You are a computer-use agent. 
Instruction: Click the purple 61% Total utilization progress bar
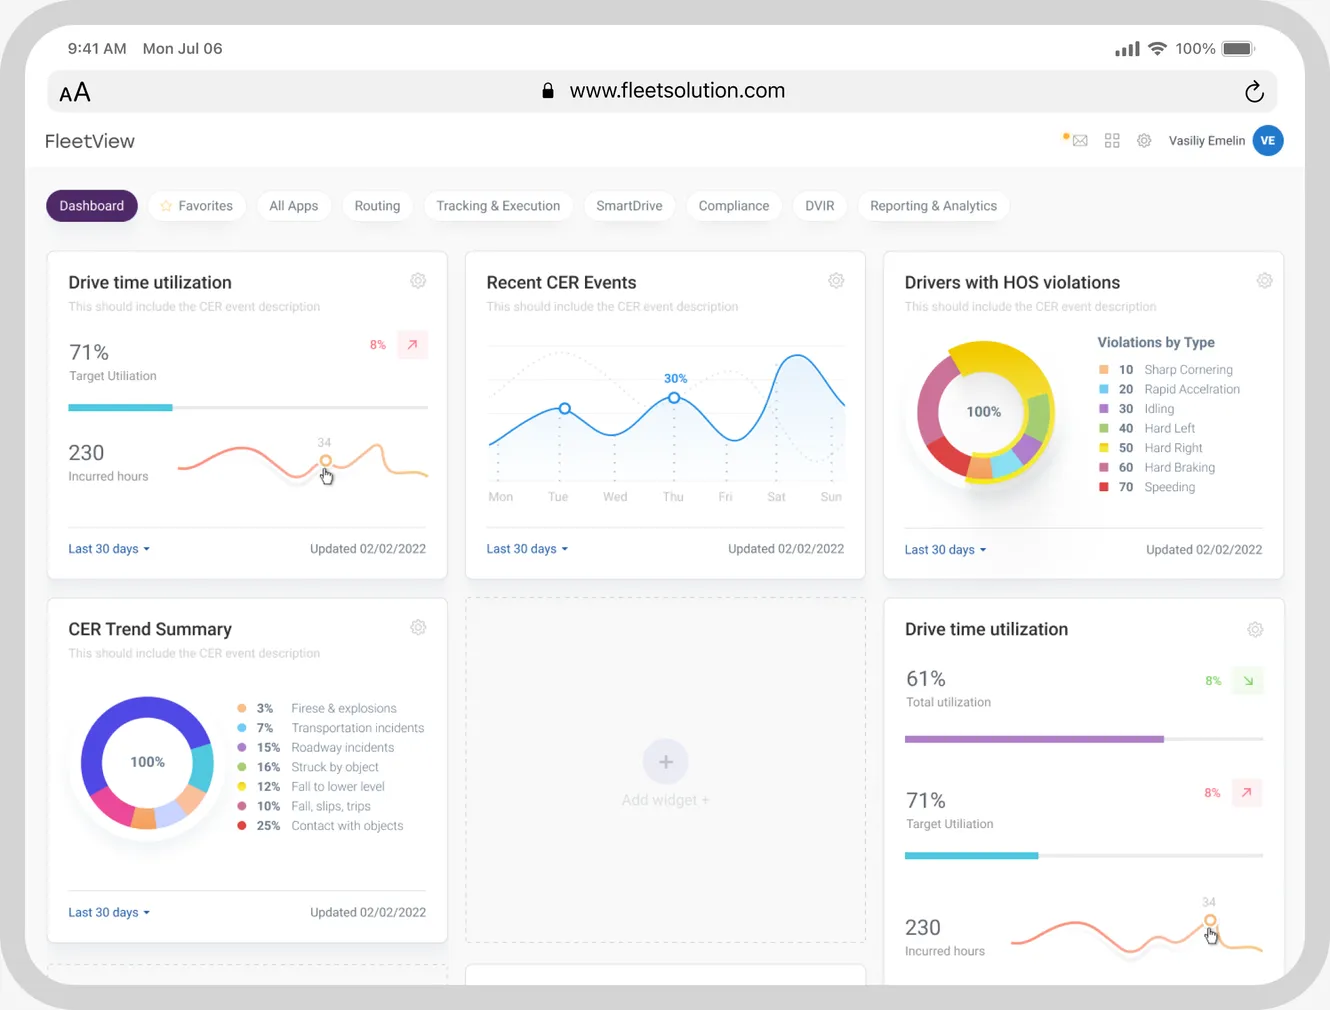point(1034,739)
